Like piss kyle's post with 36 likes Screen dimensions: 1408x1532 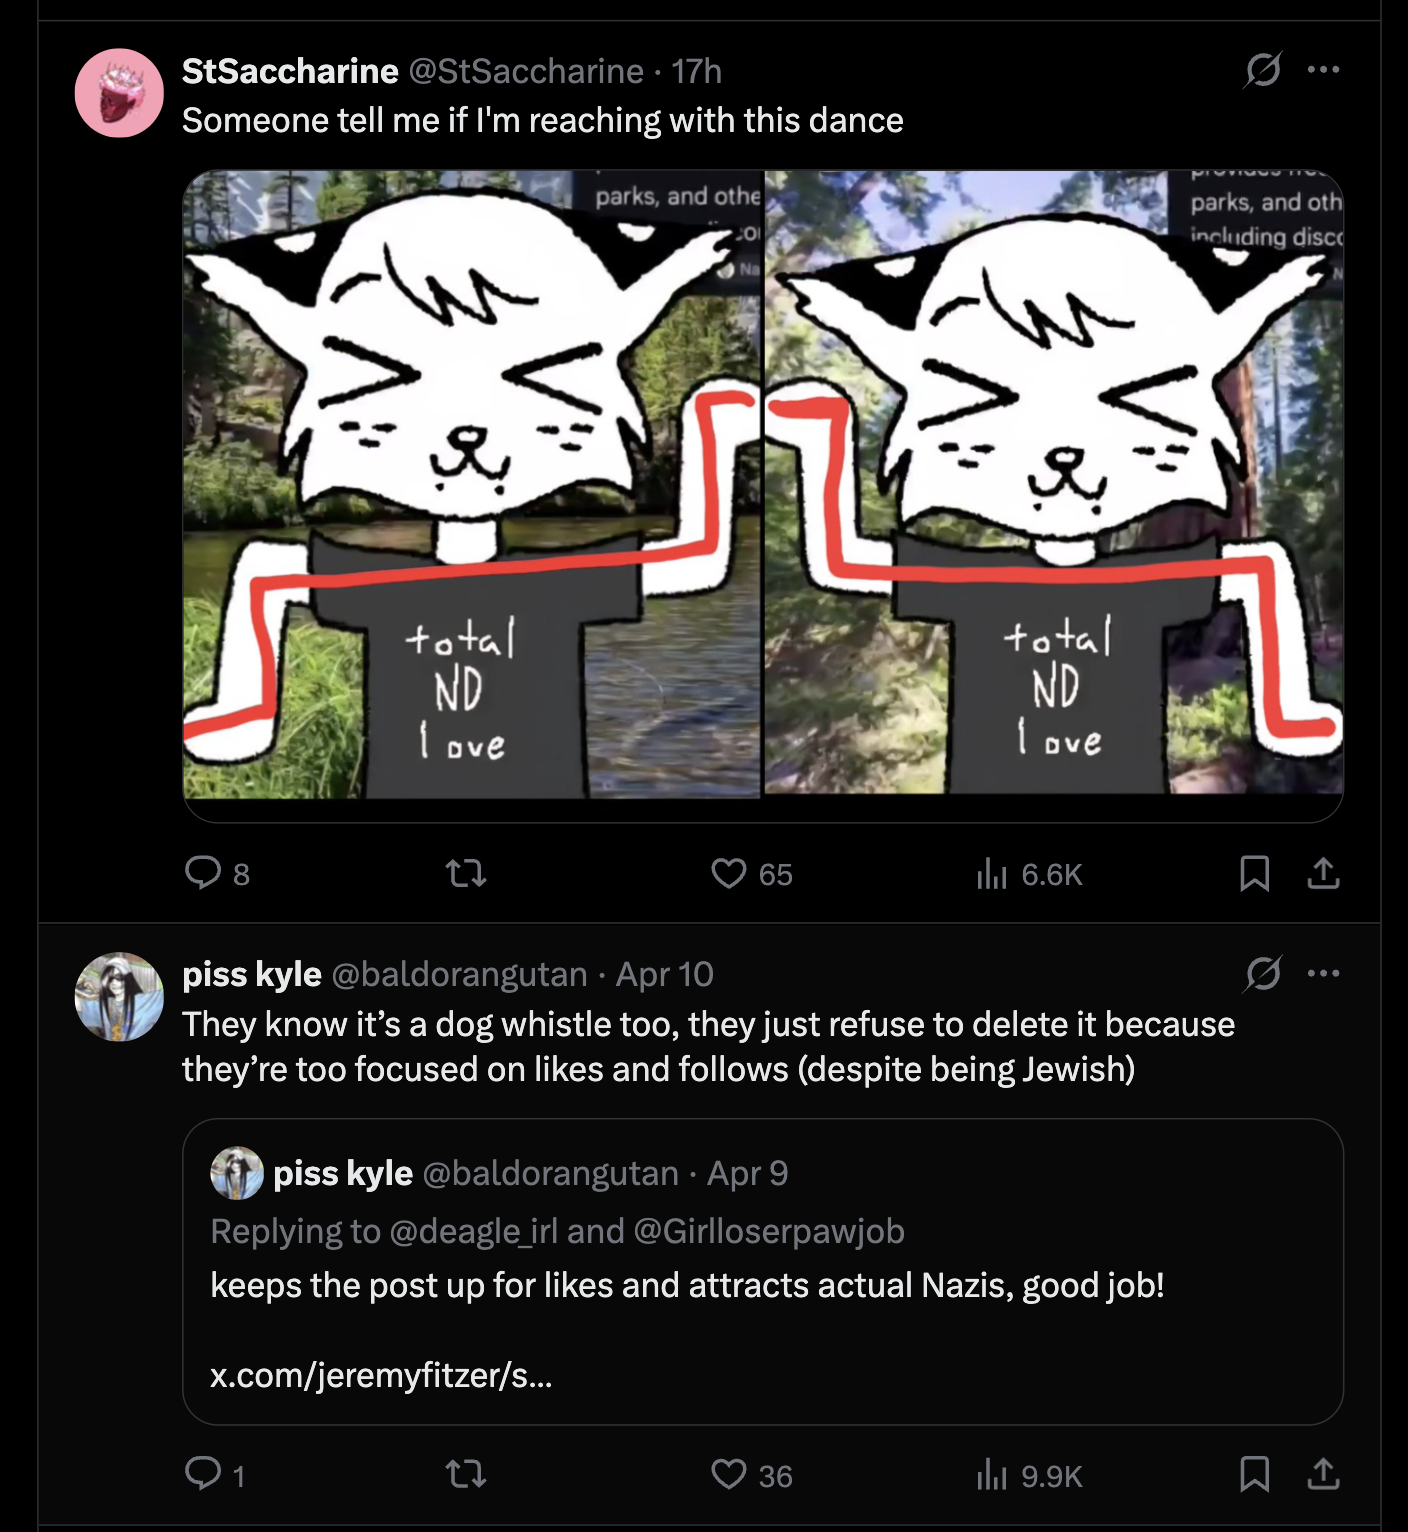[729, 1474]
